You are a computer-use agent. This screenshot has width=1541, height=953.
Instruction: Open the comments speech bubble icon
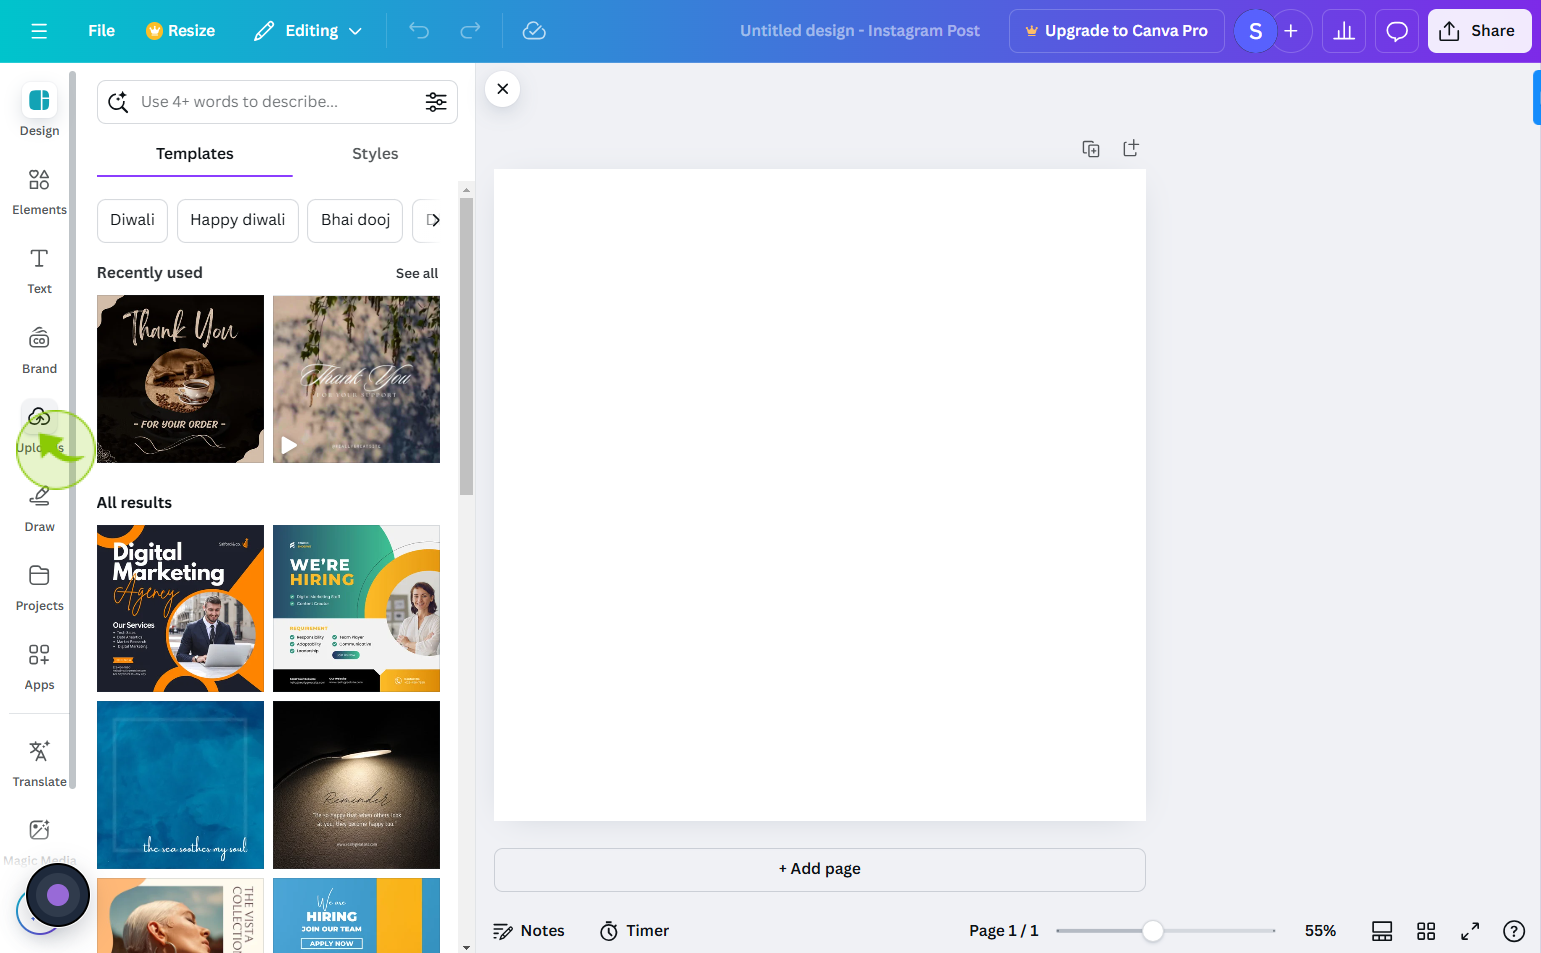tap(1397, 31)
